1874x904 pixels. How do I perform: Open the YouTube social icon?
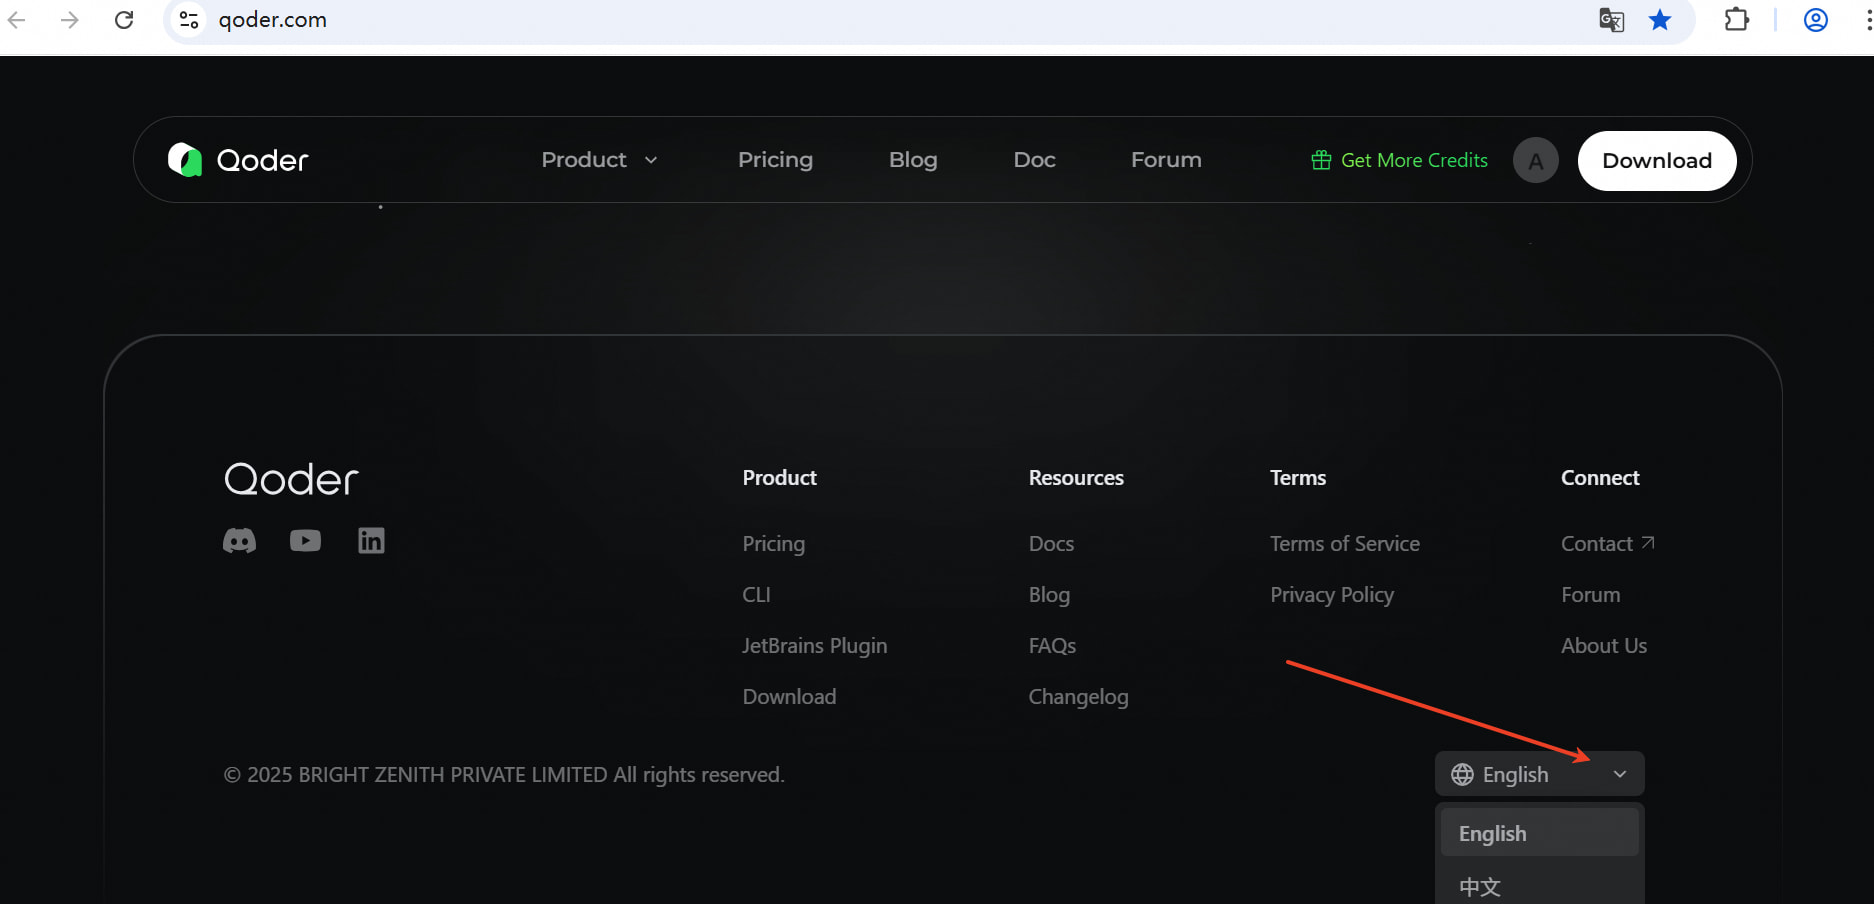(305, 541)
